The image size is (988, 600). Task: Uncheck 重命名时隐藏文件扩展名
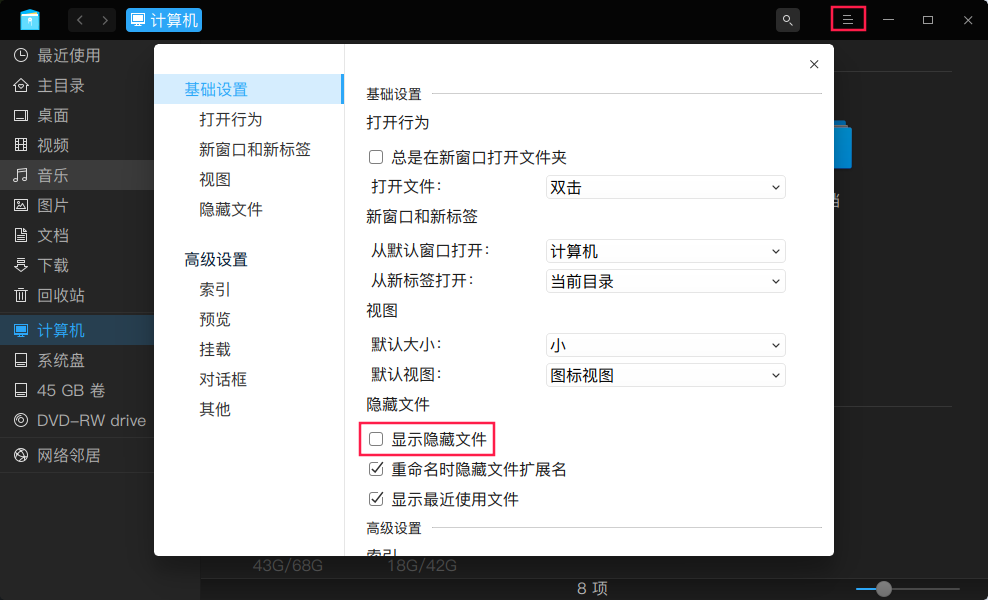(376, 469)
